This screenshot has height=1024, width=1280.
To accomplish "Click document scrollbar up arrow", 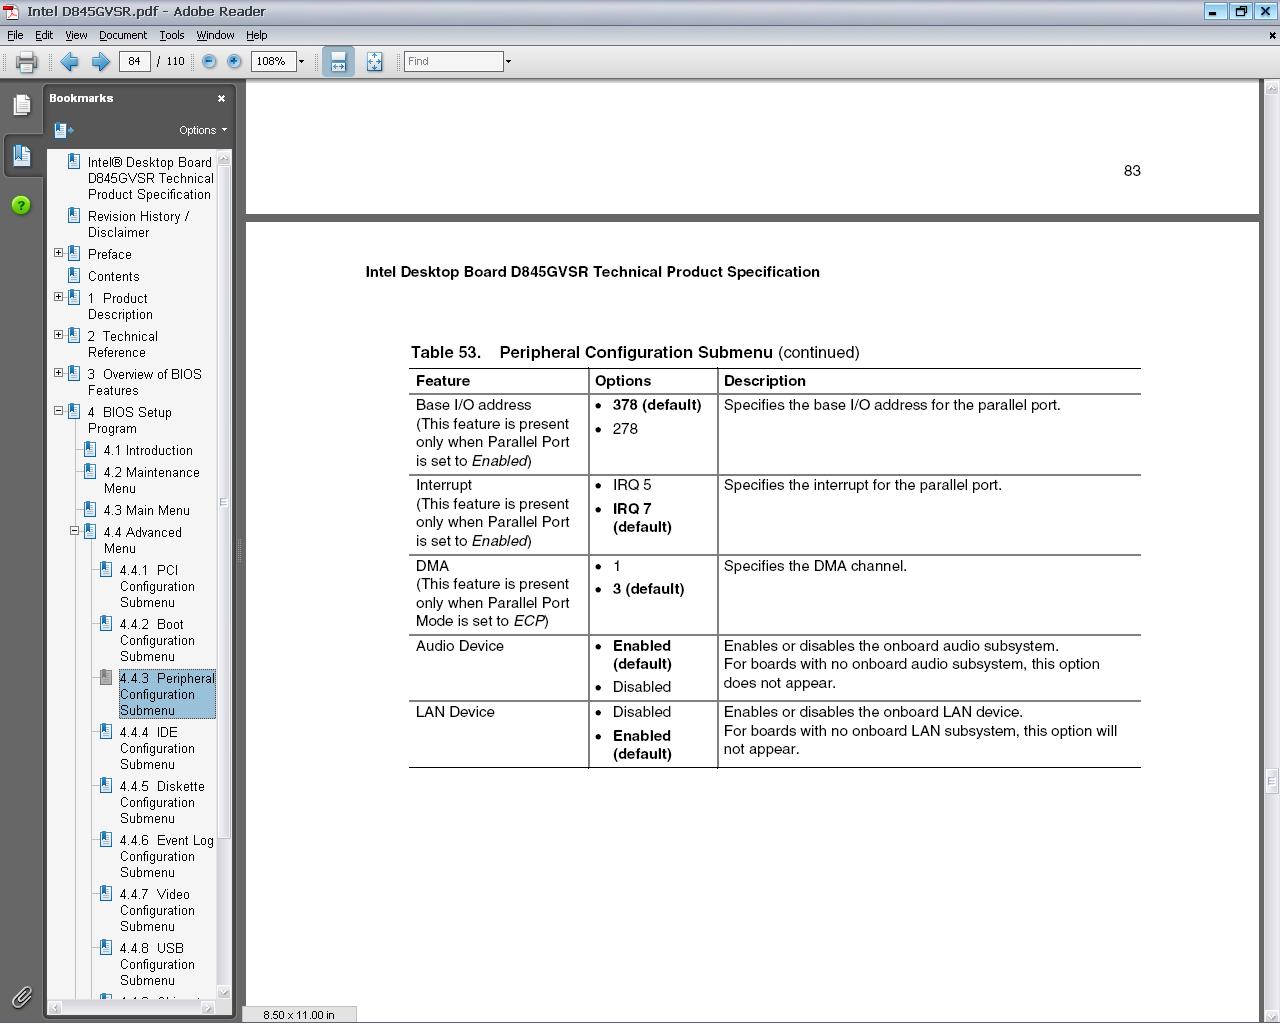I will [1271, 88].
